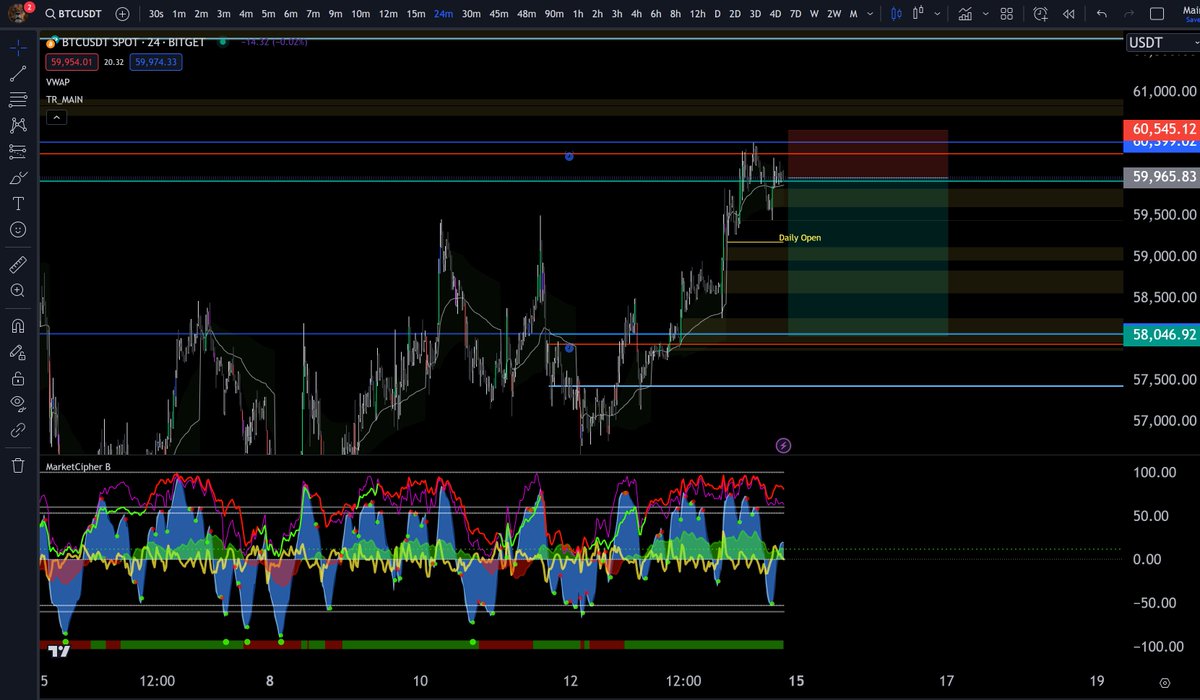
Task: Click the TR_MAIN indicator label
Action: point(64,100)
